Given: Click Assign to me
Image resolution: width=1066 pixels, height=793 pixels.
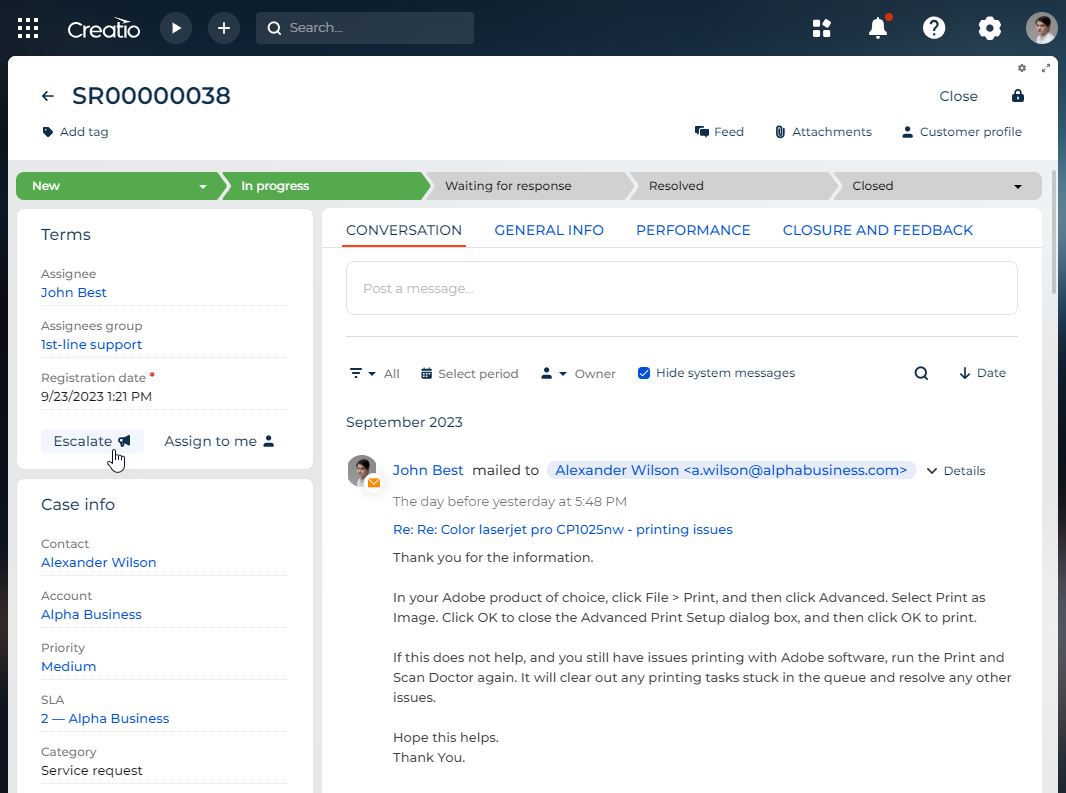Looking at the screenshot, I should tap(219, 441).
